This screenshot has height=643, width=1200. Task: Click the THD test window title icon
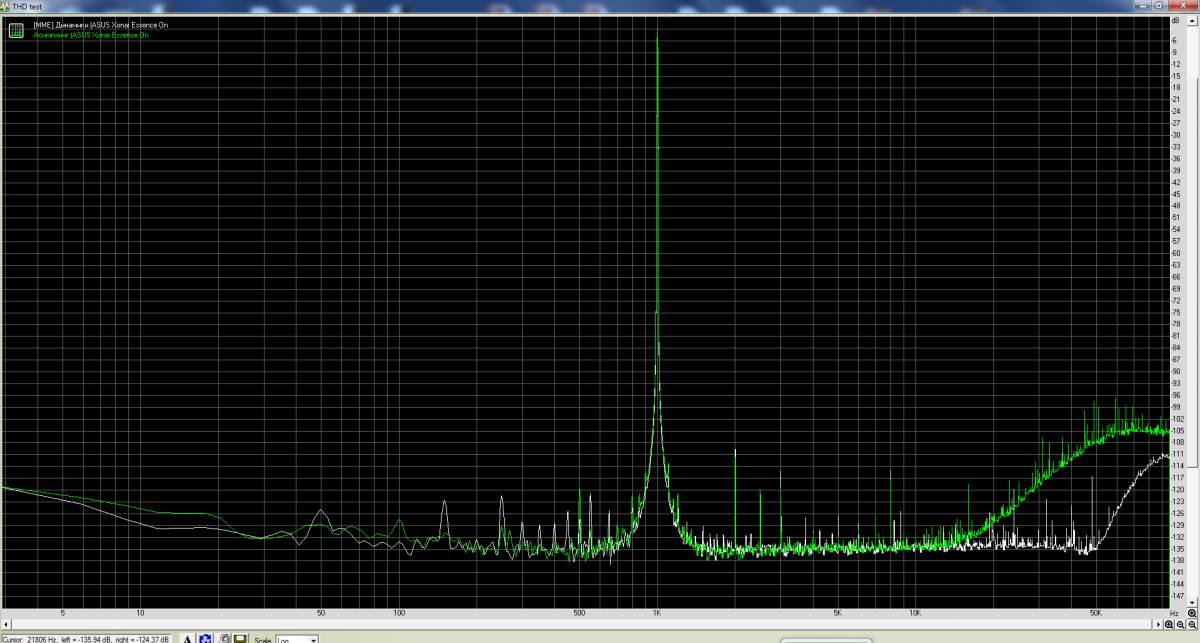click(x=5, y=6)
